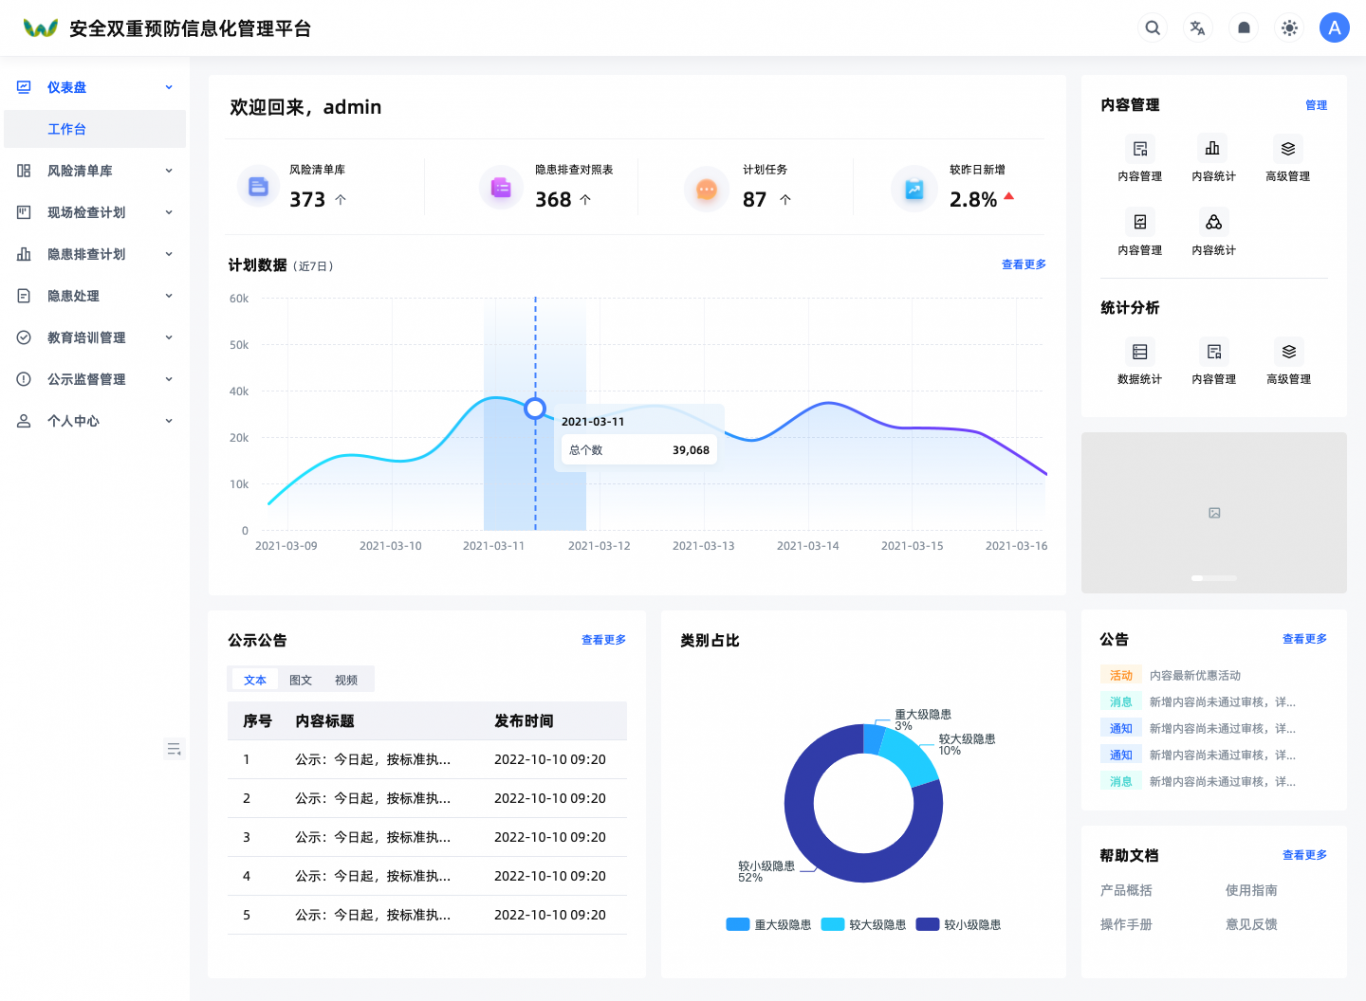The image size is (1366, 1001).
Task: Expand the 公示监督管理 chevron
Action: [x=169, y=379]
